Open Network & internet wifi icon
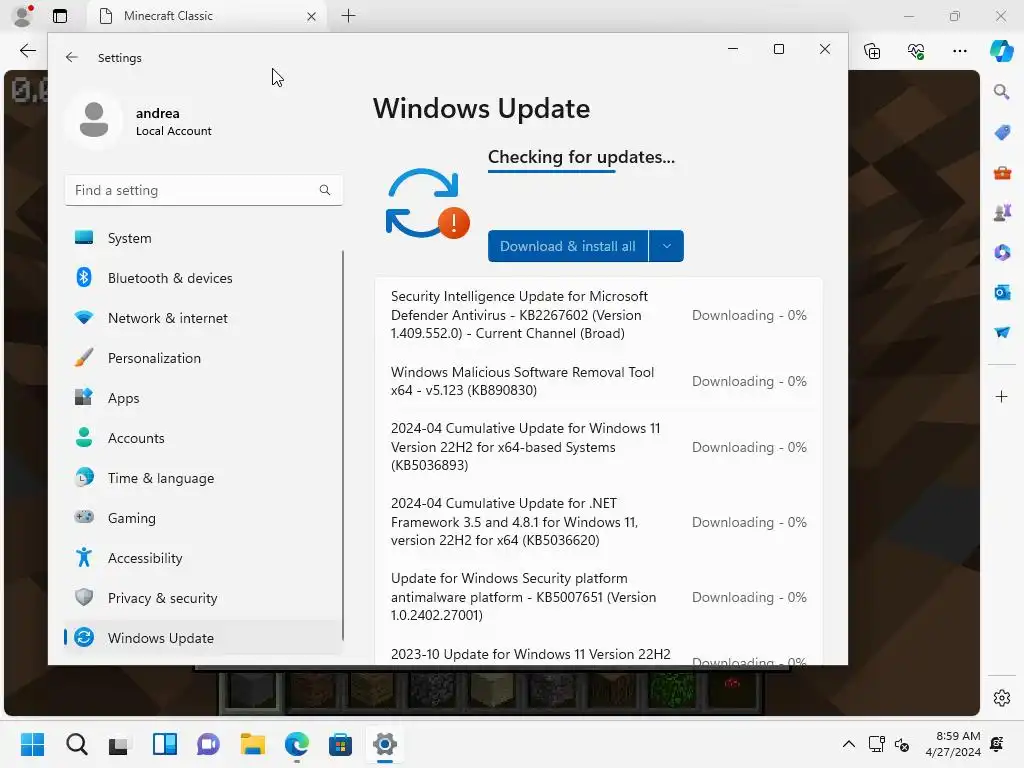 tap(84, 317)
